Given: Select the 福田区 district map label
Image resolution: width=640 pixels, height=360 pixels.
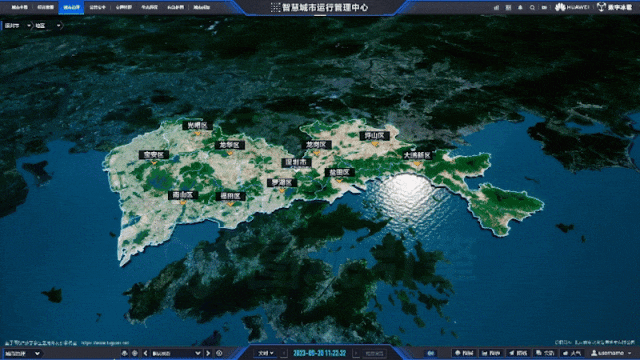Looking at the screenshot, I should click(231, 196).
